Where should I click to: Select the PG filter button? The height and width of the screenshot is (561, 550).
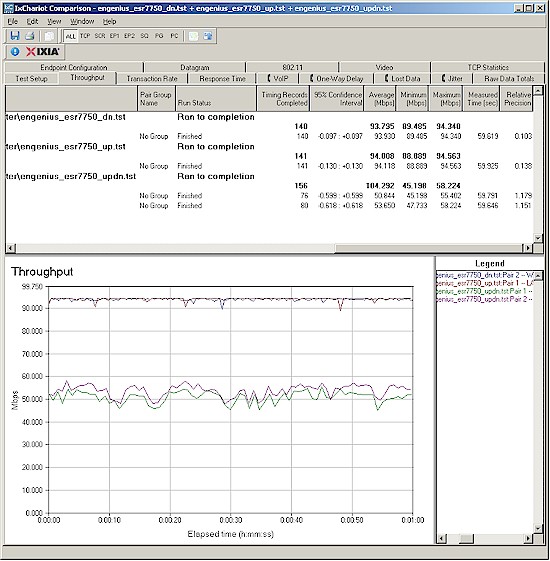click(x=159, y=36)
